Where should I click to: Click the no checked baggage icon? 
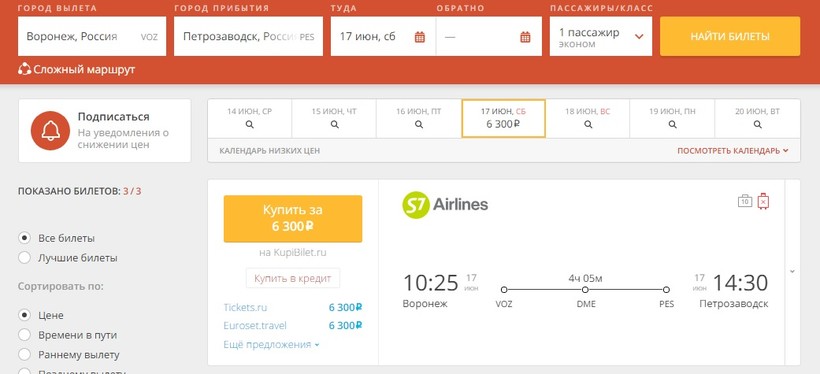(763, 201)
